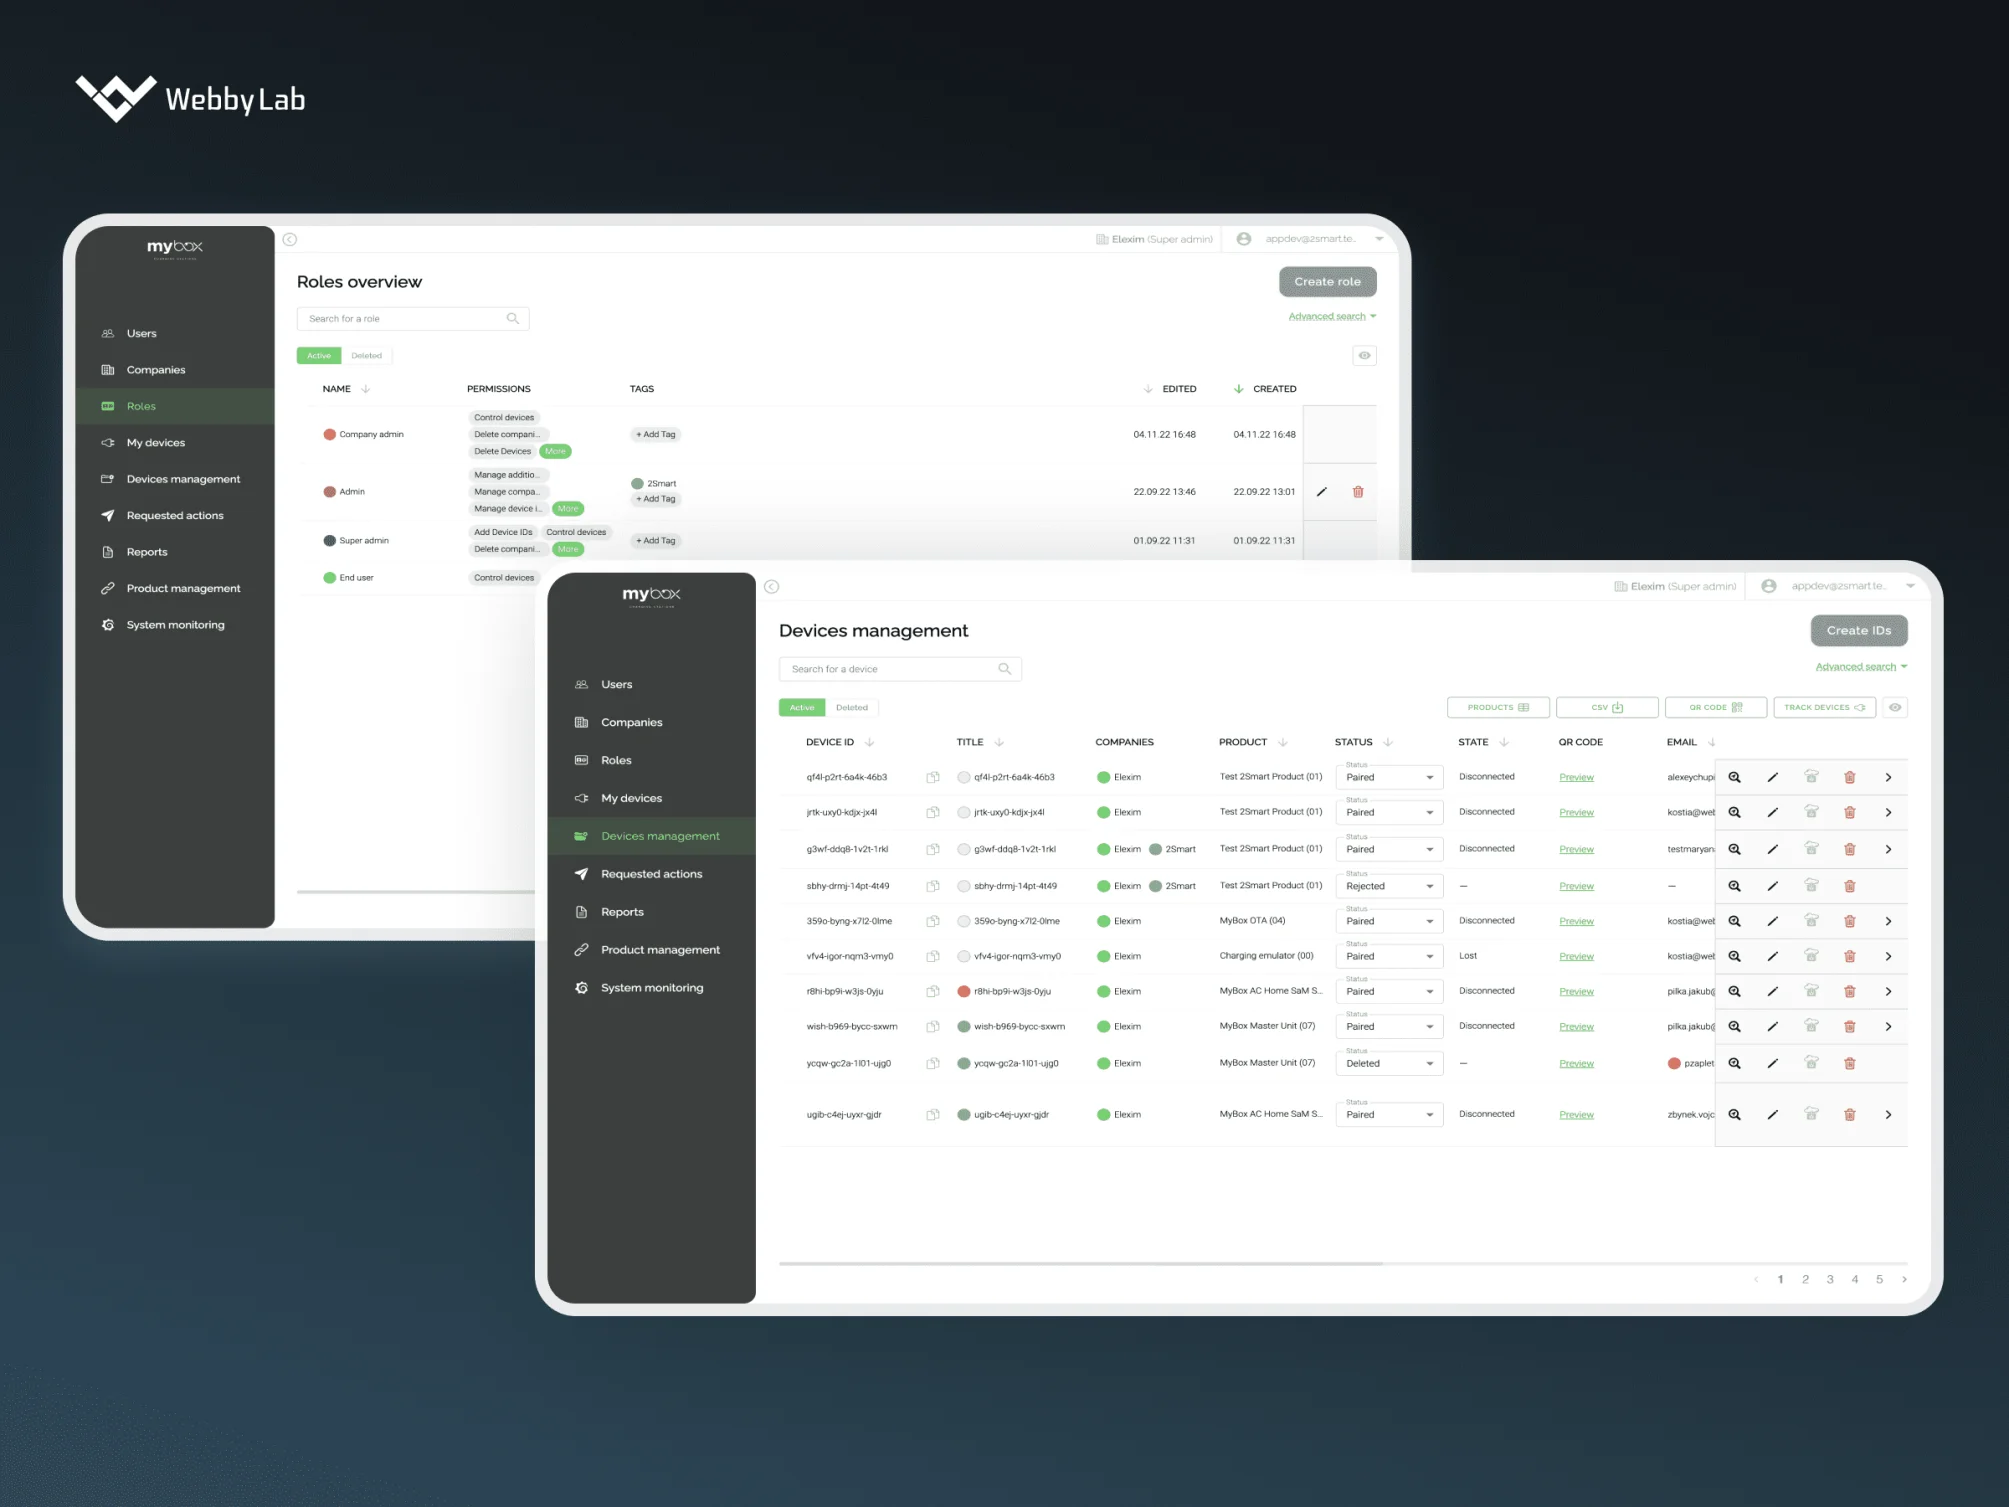2009x1507 pixels.
Task: Click pencil edit icon for Admin role
Action: click(x=1321, y=492)
